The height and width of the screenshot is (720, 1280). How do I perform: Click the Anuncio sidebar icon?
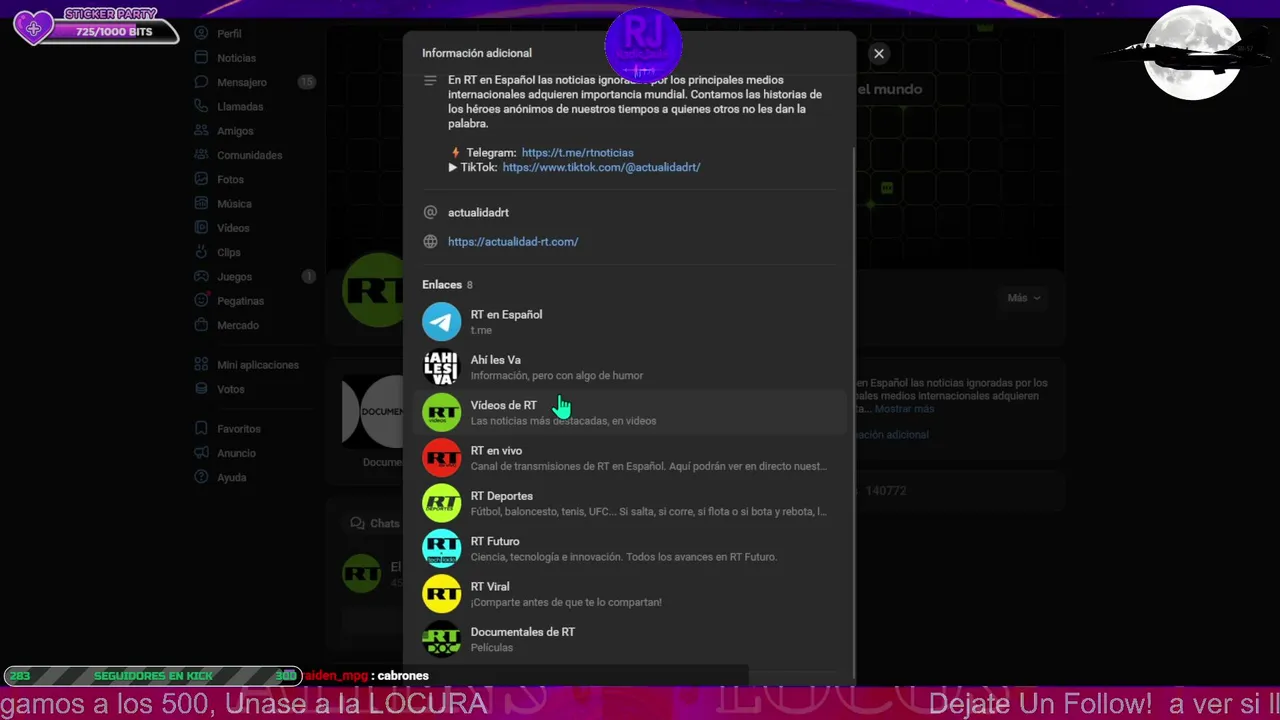tap(202, 453)
